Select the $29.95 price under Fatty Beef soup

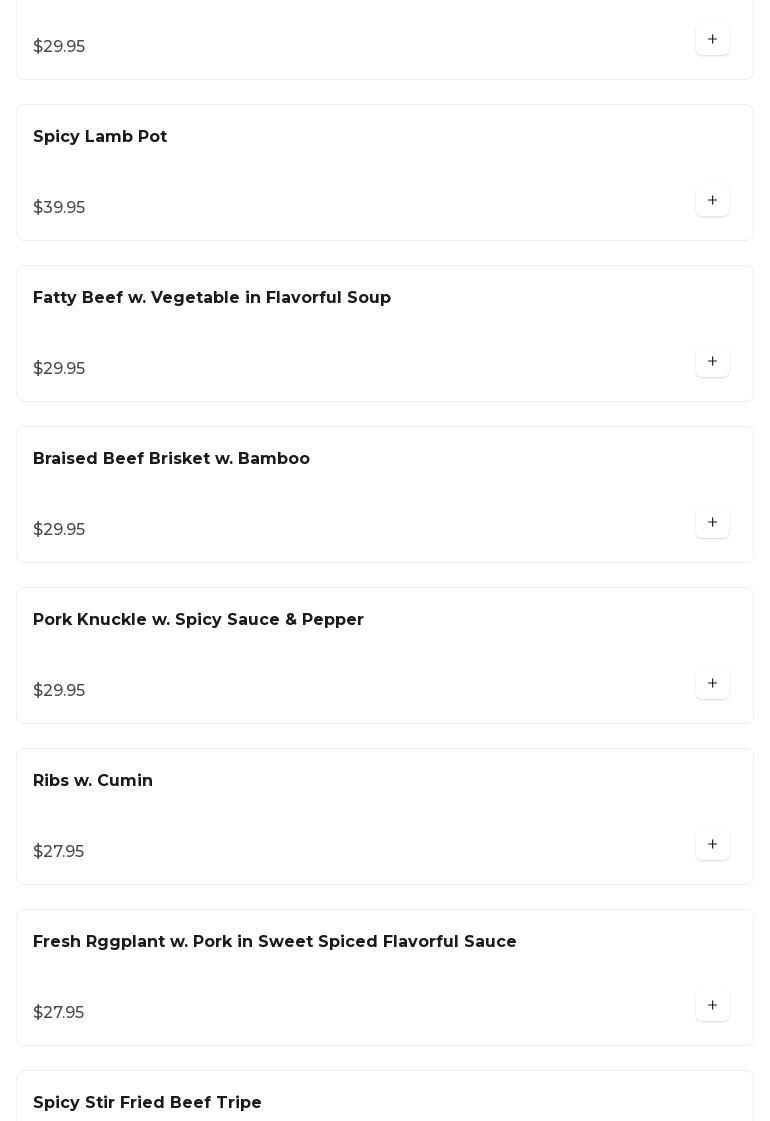coord(59,368)
